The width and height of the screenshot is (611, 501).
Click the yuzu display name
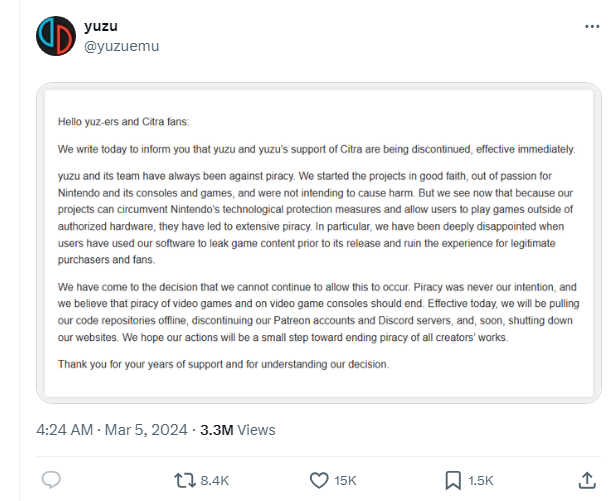coord(100,26)
